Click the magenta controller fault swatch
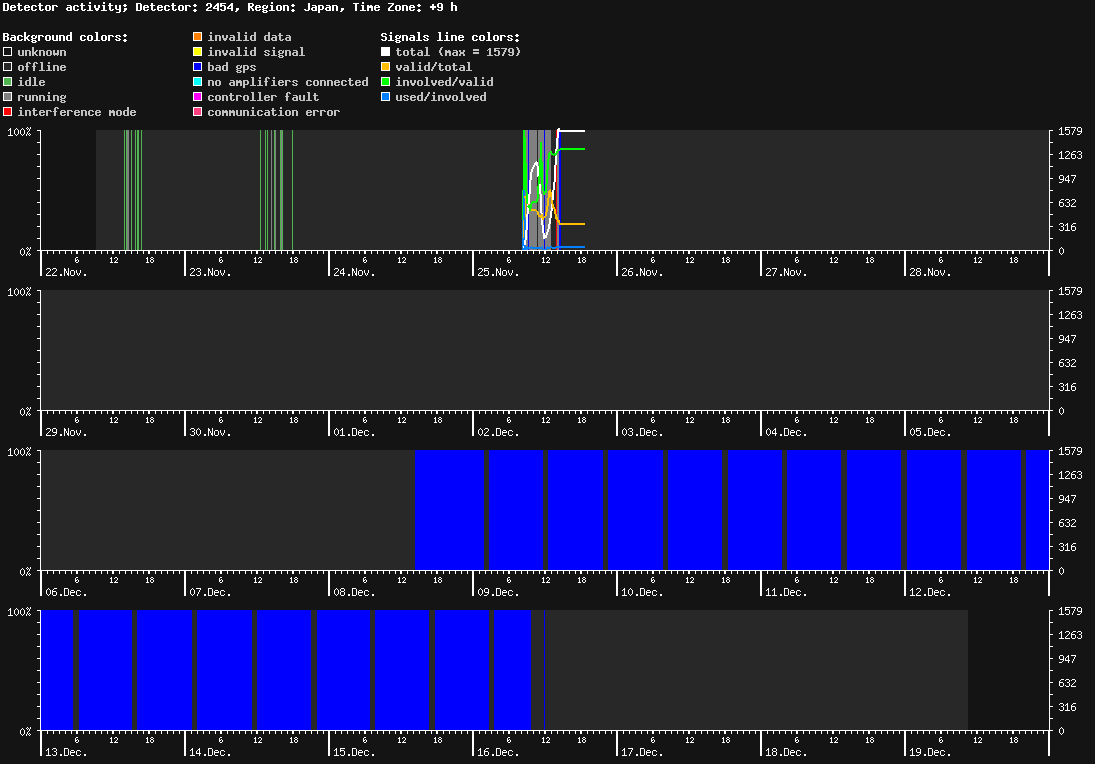Image resolution: width=1095 pixels, height=764 pixels. click(x=198, y=97)
